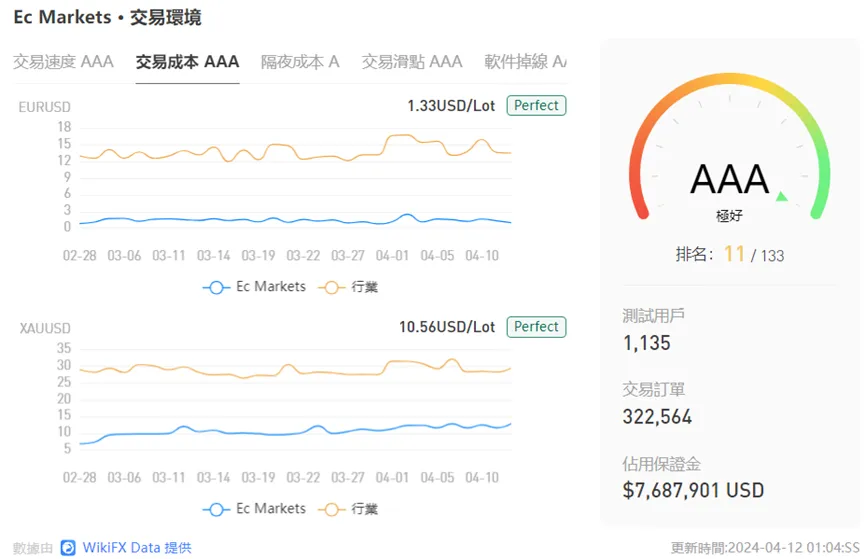Click the 佔用保證金 label
The height and width of the screenshot is (559, 865).
(661, 464)
